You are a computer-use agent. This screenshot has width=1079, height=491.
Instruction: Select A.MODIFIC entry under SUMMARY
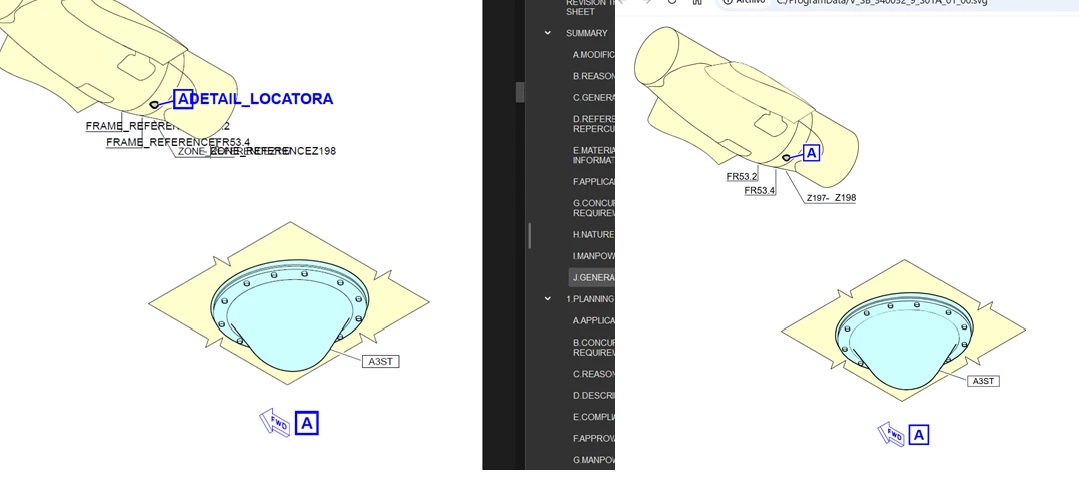click(x=593, y=54)
